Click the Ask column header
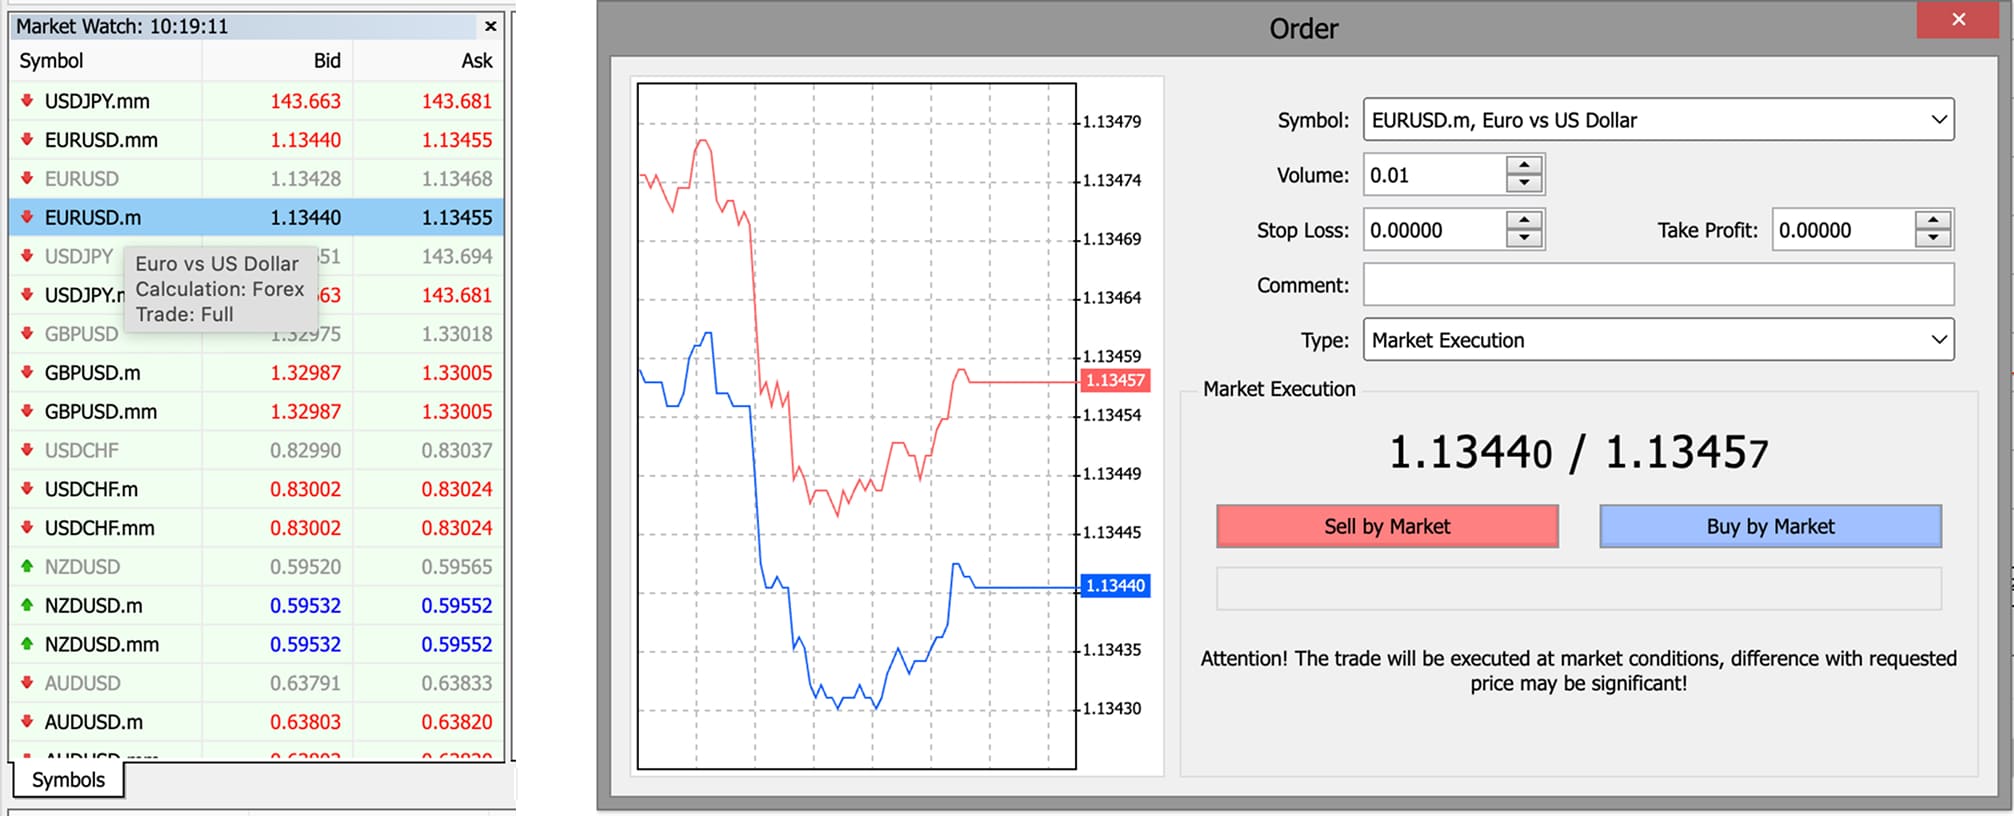This screenshot has width=2014, height=816. pos(476,61)
